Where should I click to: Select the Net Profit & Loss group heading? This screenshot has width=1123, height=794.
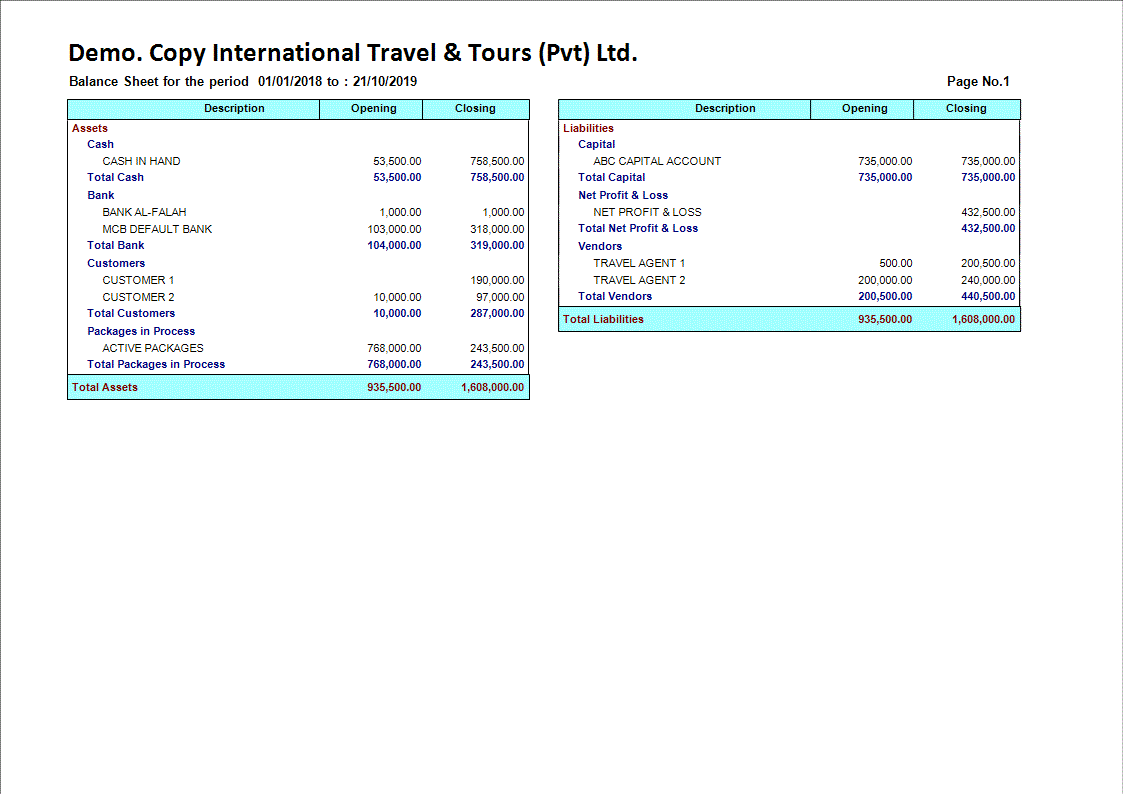point(623,195)
